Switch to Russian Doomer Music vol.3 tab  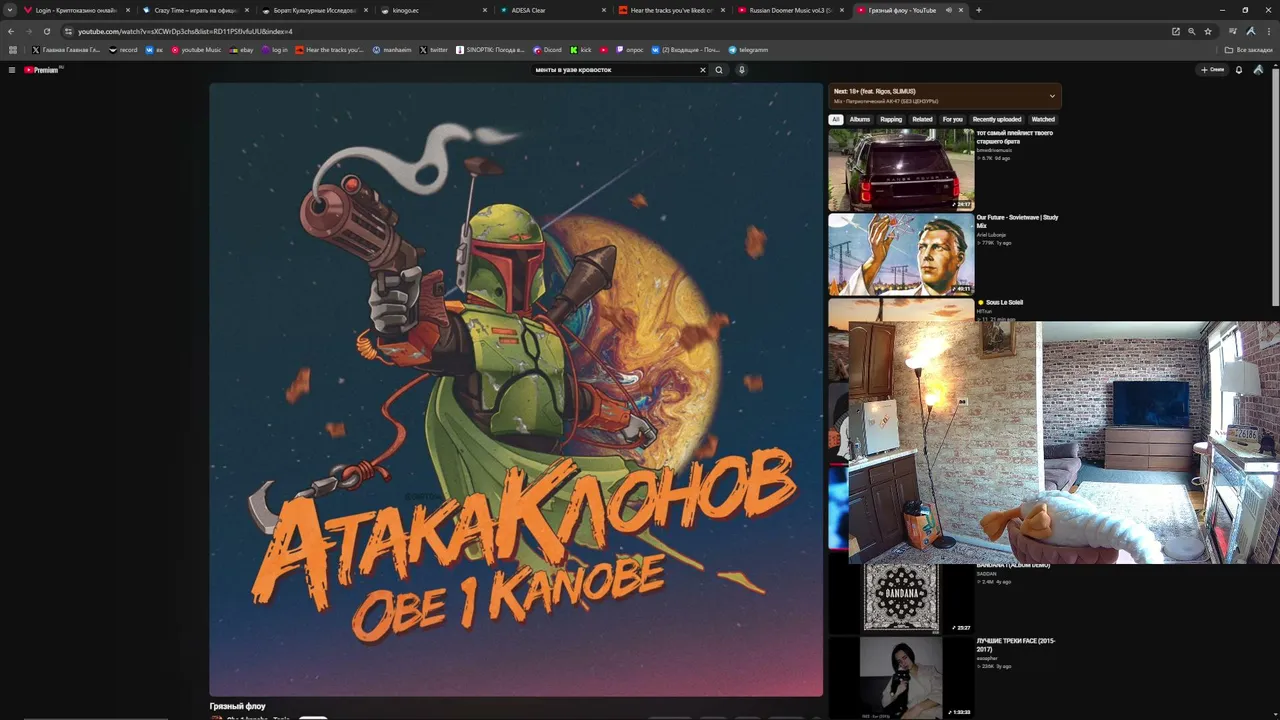(x=790, y=10)
